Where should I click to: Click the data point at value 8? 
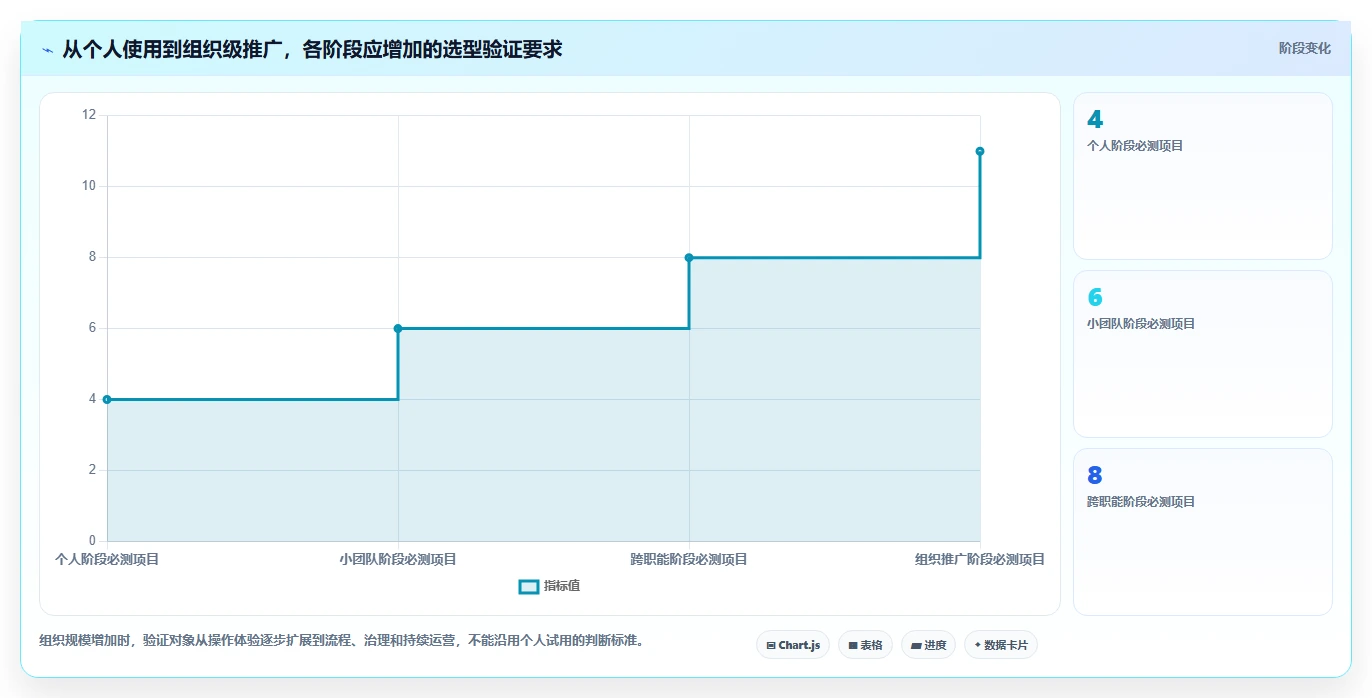pos(689,257)
